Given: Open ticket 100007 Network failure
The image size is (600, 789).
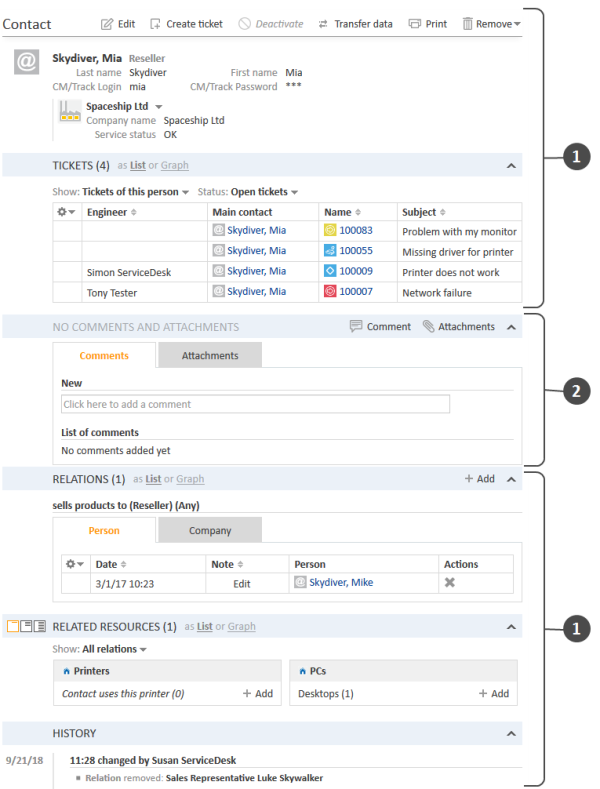Looking at the screenshot, I should pos(355,292).
